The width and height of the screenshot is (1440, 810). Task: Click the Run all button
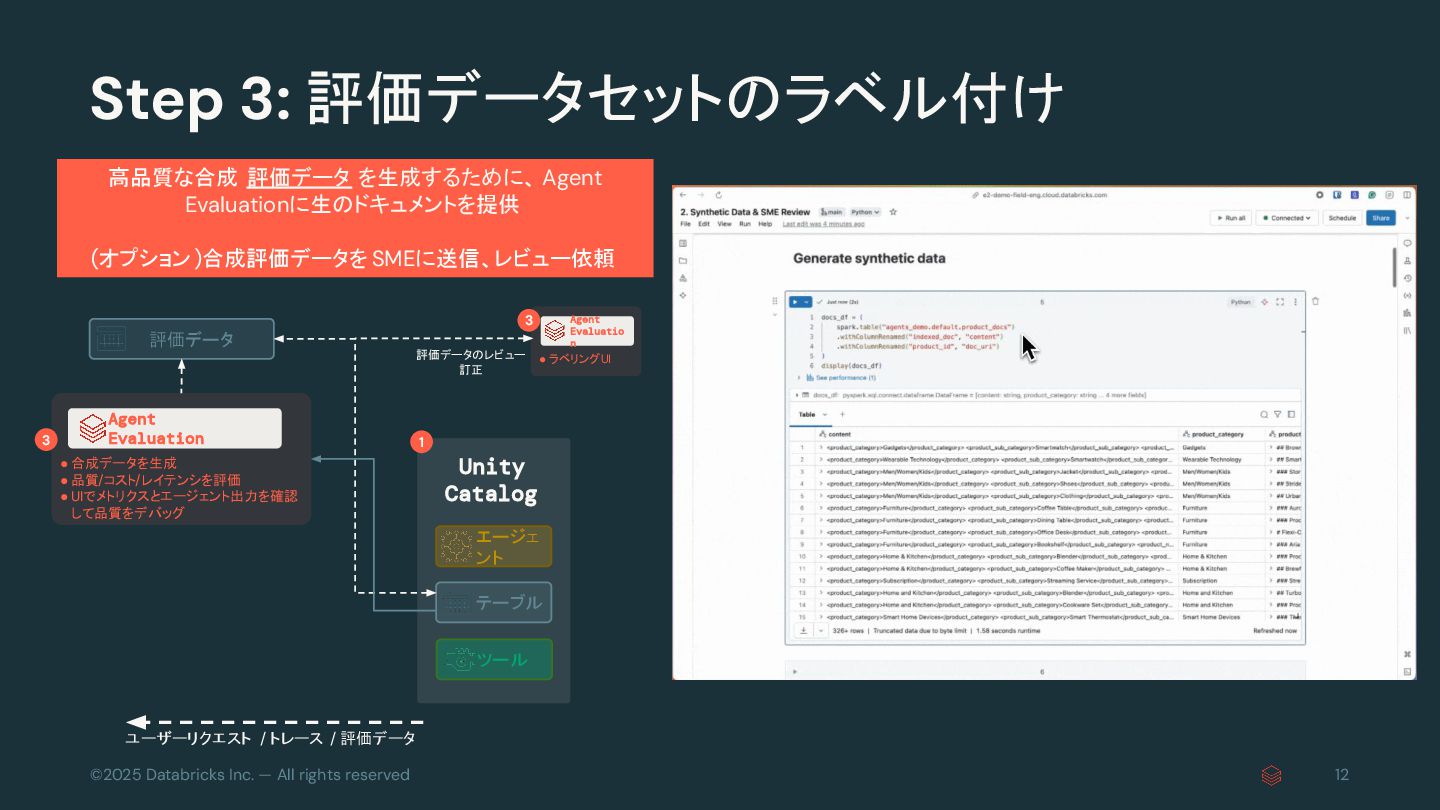pyautogui.click(x=1230, y=218)
